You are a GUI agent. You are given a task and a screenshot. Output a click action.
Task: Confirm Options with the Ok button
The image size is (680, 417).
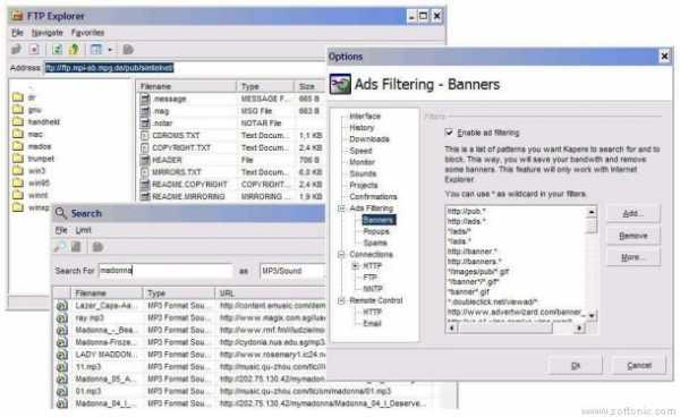click(575, 366)
